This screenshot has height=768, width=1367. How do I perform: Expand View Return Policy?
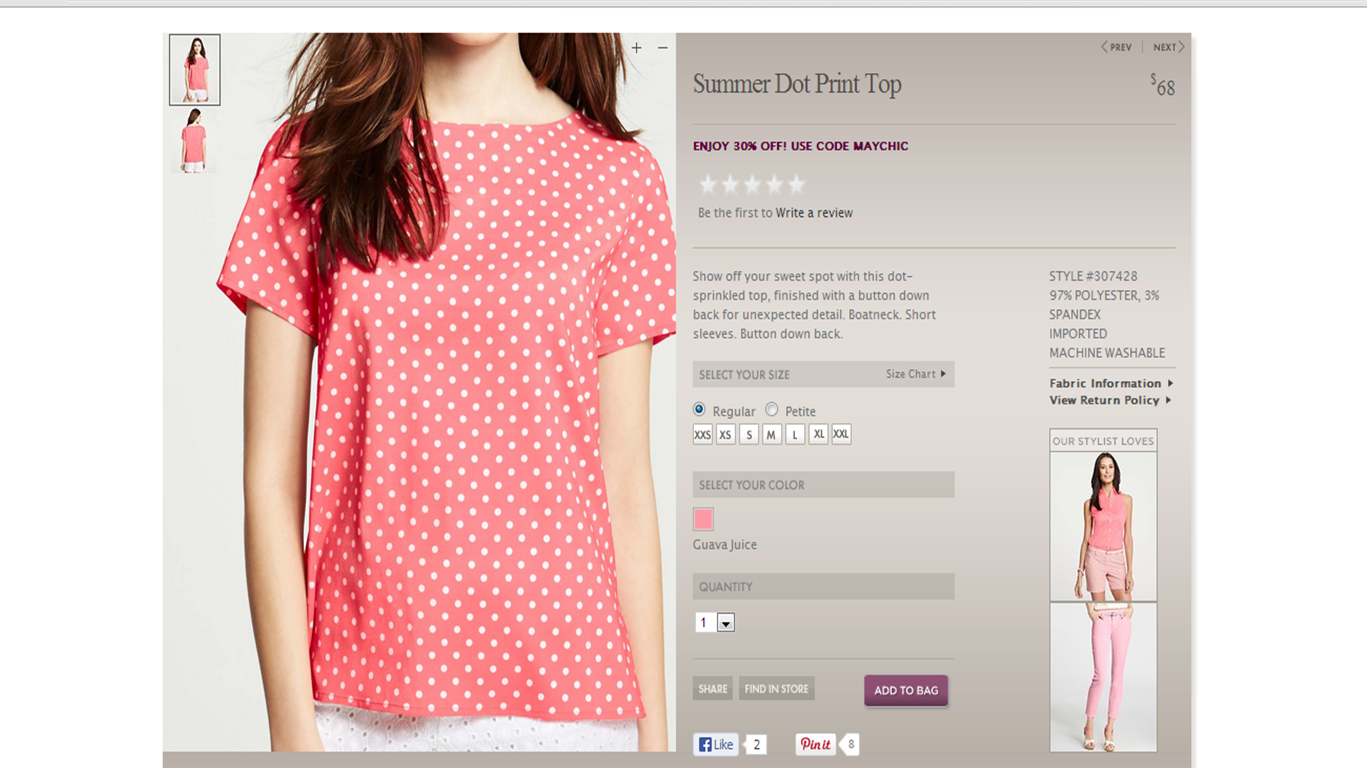point(1110,400)
